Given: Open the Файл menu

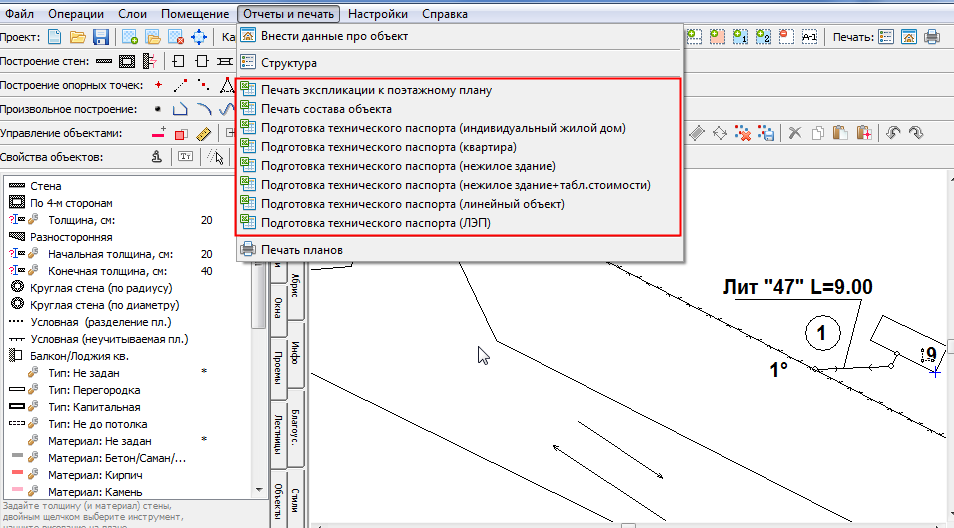Looking at the screenshot, I should 19,13.
